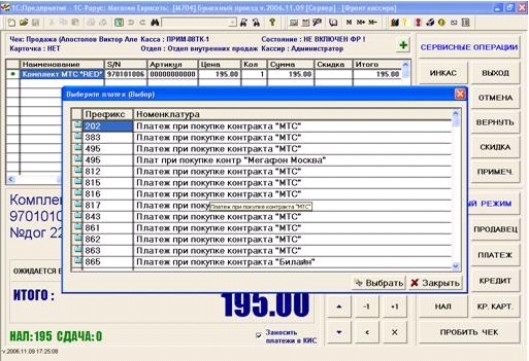This screenshot has height=361, width=529.
Task: Click the M memory toolbar icon
Action: pyautogui.click(x=349, y=22)
